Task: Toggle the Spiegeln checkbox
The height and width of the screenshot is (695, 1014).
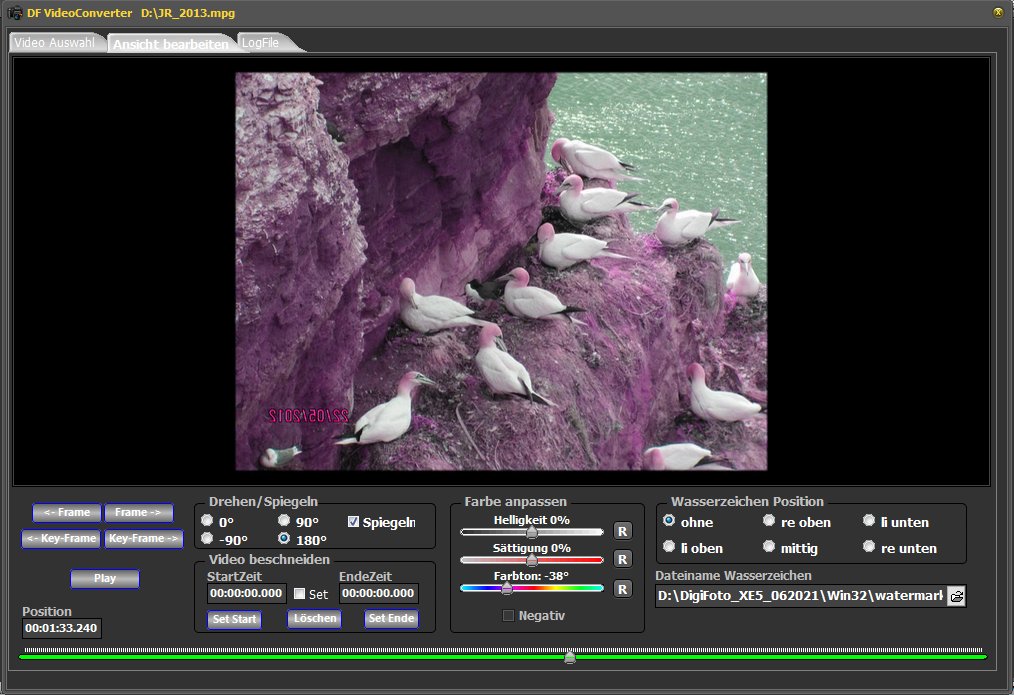Action: tap(353, 521)
